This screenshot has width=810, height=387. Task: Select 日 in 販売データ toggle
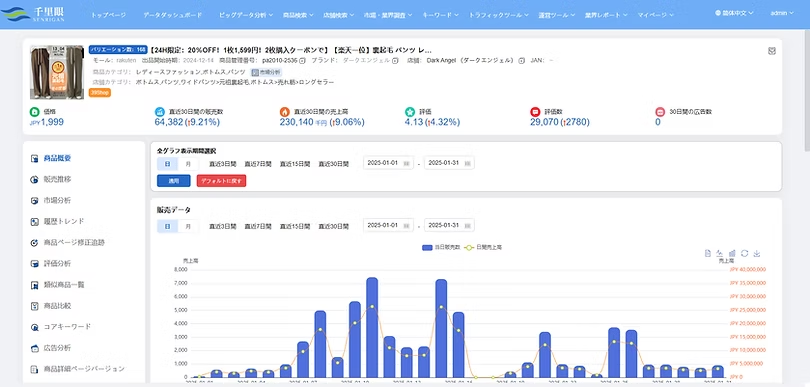click(x=167, y=226)
